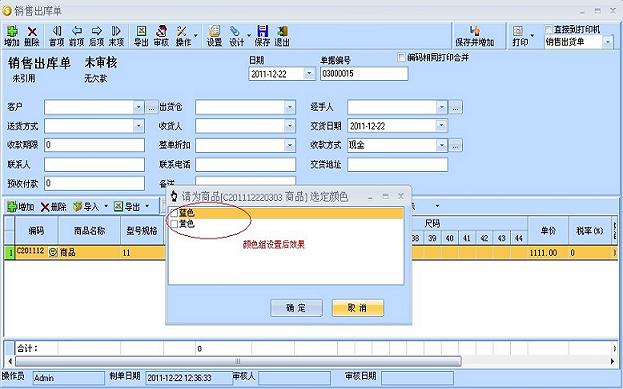Click the browse button next to 经手人
This screenshot has width=623, height=389.
(x=455, y=107)
